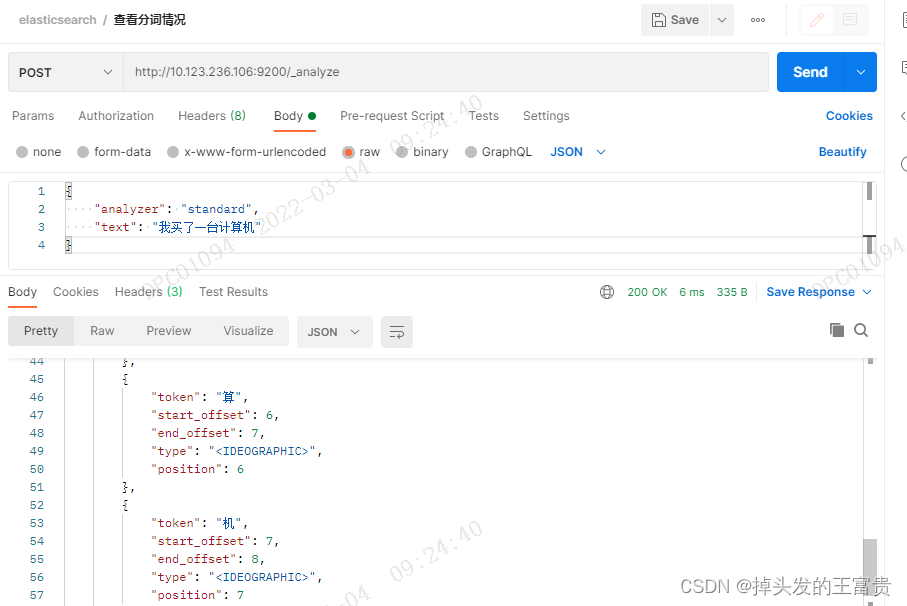Click the "token": "算" response line

pyautogui.click(x=200, y=397)
